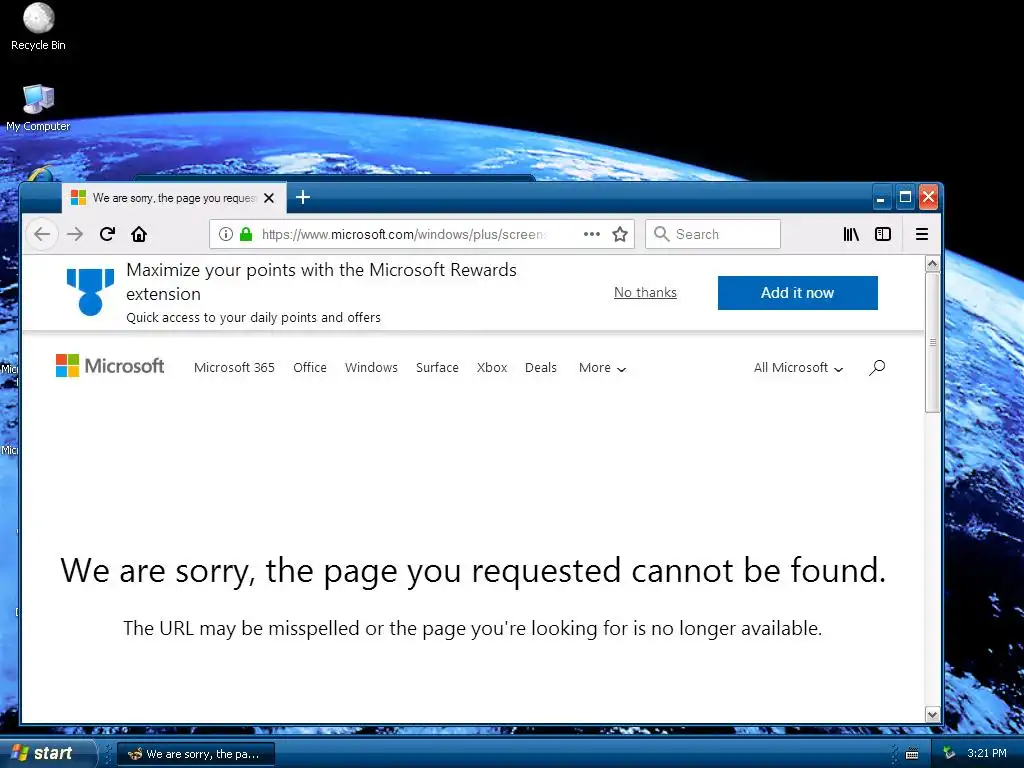Minimize the Firefox window
Image resolution: width=1024 pixels, height=768 pixels.
point(881,197)
